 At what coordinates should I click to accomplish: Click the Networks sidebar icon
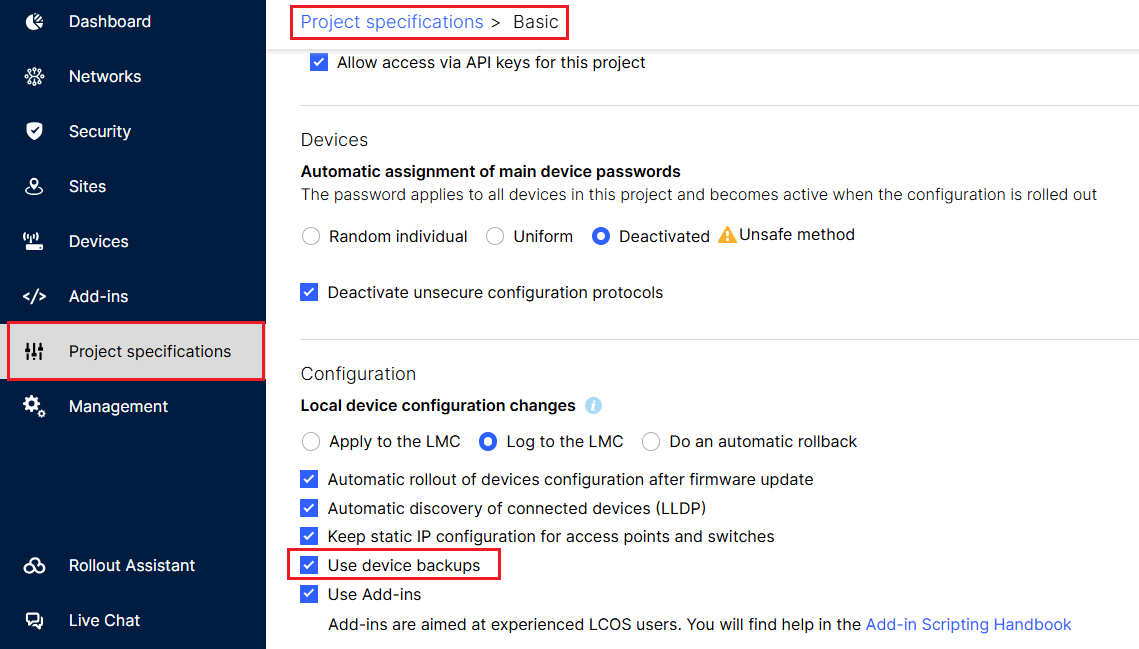click(x=34, y=76)
